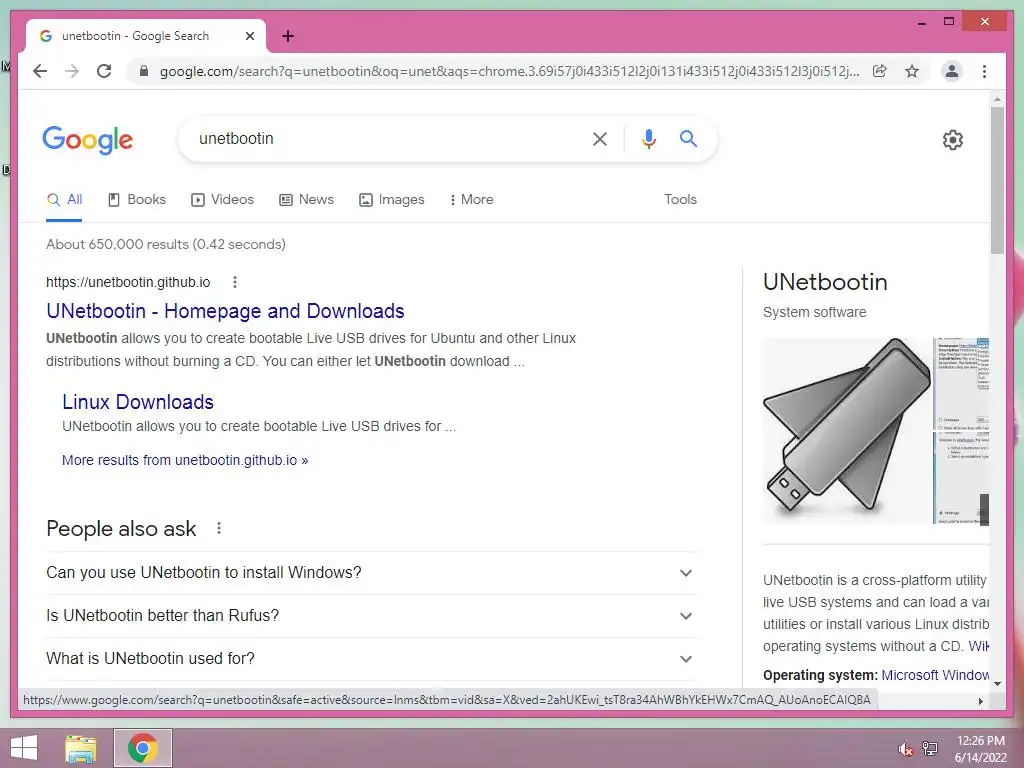1024x768 pixels.
Task: Submit search with magnifier icon
Action: pyautogui.click(x=688, y=138)
